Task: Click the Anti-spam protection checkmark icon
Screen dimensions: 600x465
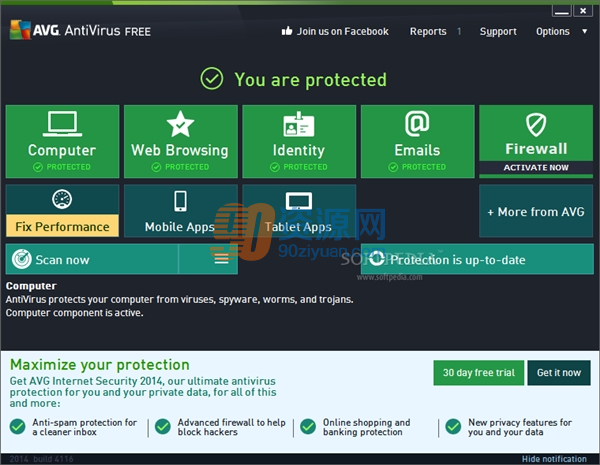Action: pyautogui.click(x=18, y=426)
